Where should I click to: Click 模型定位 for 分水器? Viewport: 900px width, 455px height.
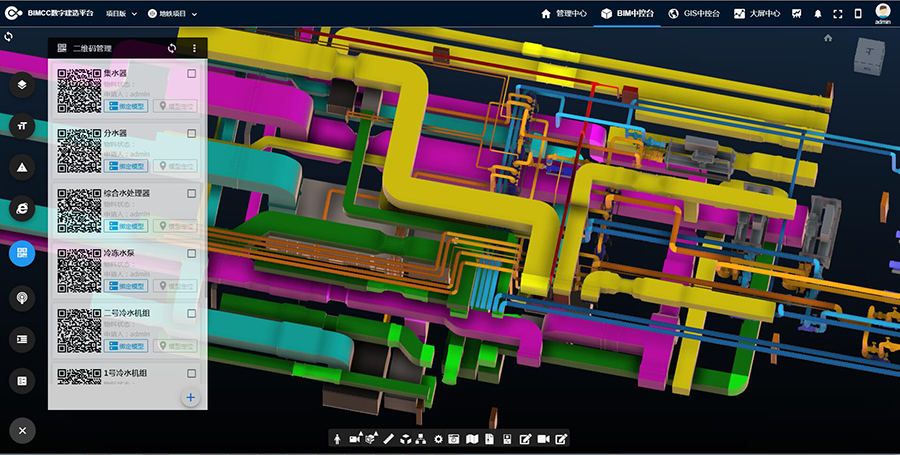coord(175,166)
